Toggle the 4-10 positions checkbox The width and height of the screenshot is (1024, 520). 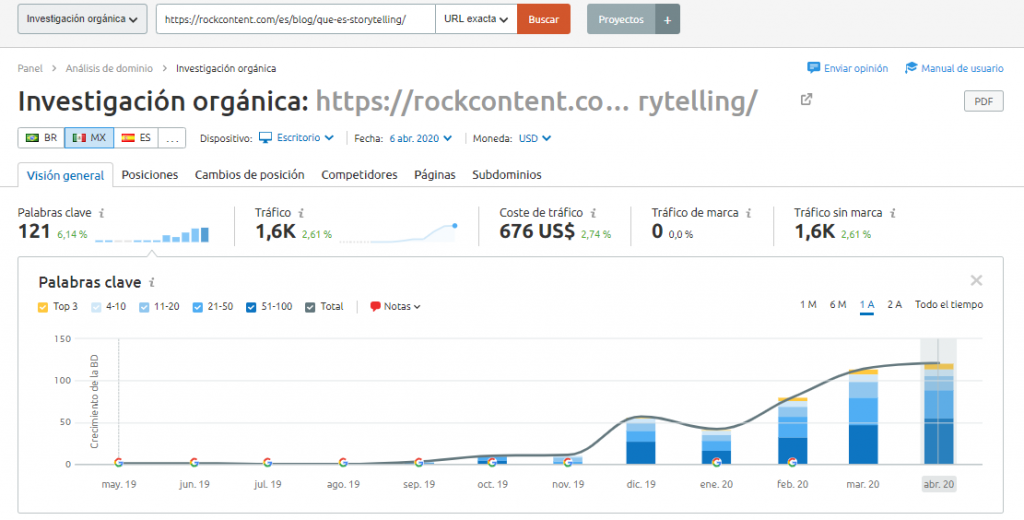pyautogui.click(x=95, y=306)
